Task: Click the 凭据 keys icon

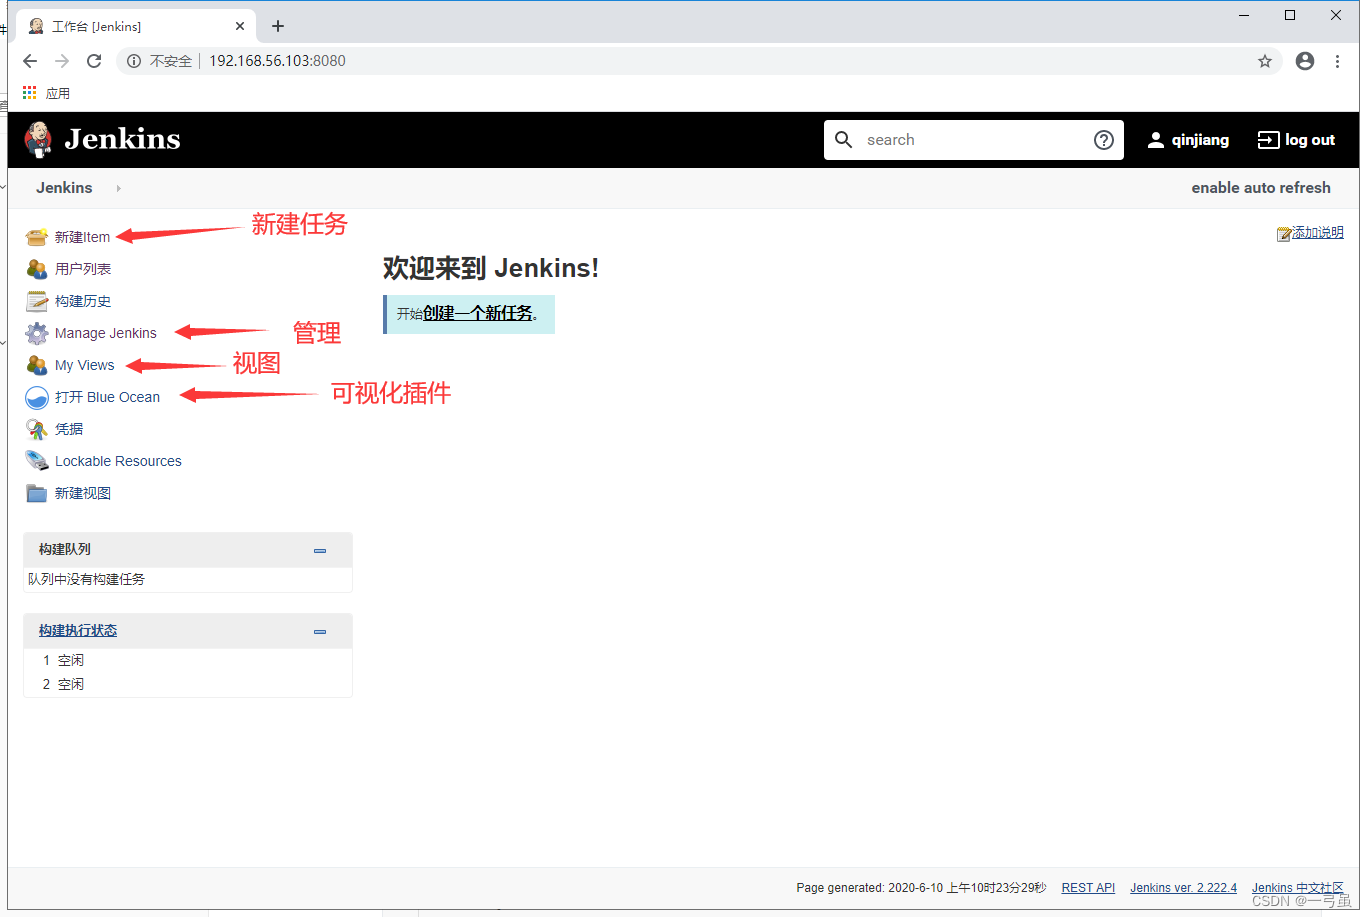Action: click(x=37, y=429)
